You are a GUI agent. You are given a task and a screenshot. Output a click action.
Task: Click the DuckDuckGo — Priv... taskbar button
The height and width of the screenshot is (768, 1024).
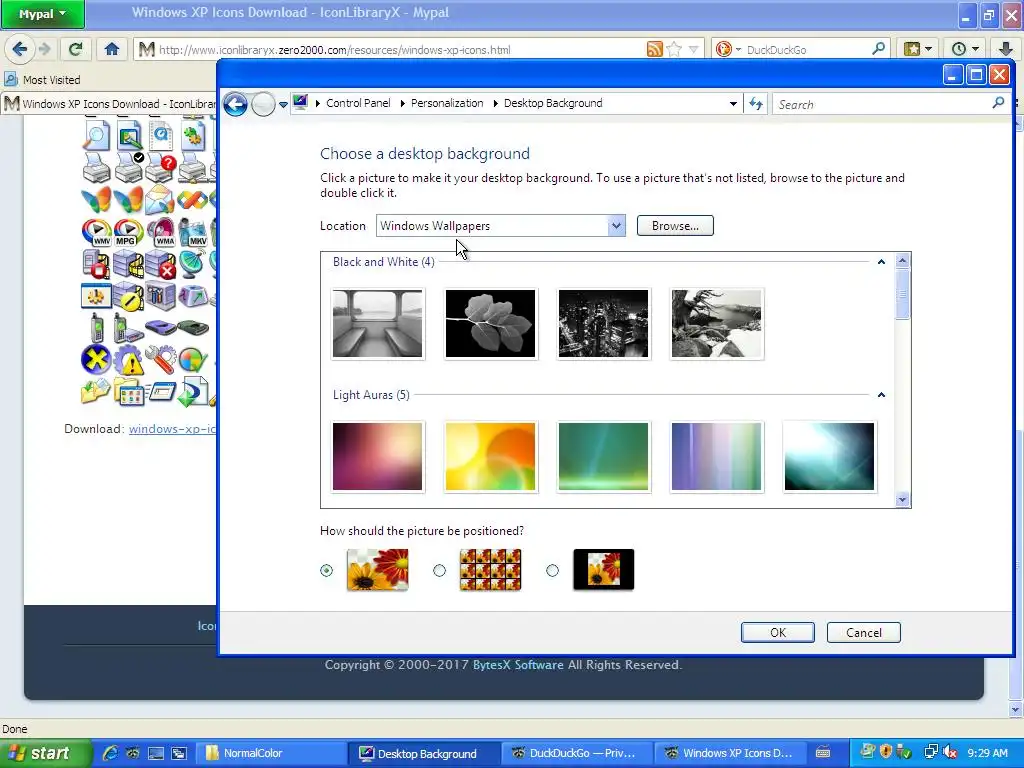[x=577, y=753]
